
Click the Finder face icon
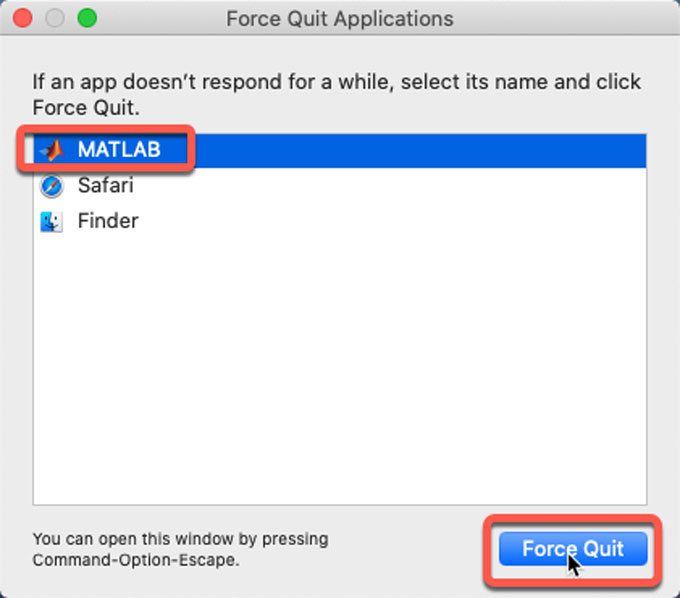[52, 222]
